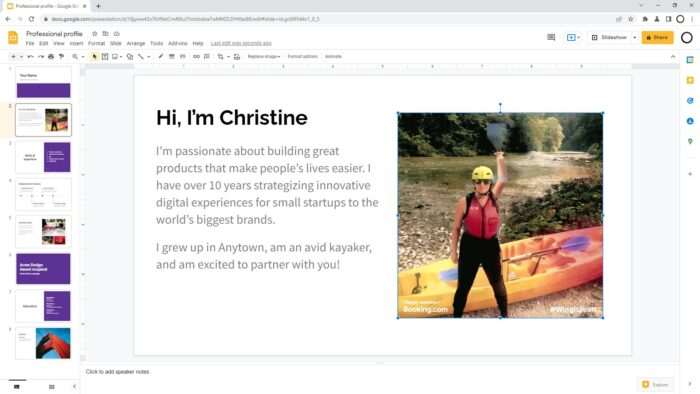Click the move to folder icon
The height and width of the screenshot is (394, 700).
tap(105, 34)
